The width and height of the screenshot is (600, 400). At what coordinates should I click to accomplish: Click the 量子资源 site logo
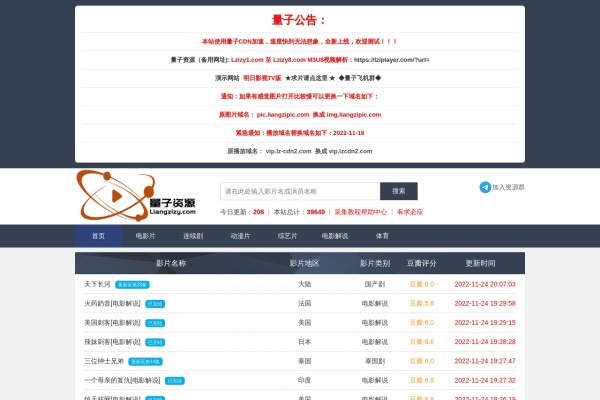pyautogui.click(x=136, y=194)
